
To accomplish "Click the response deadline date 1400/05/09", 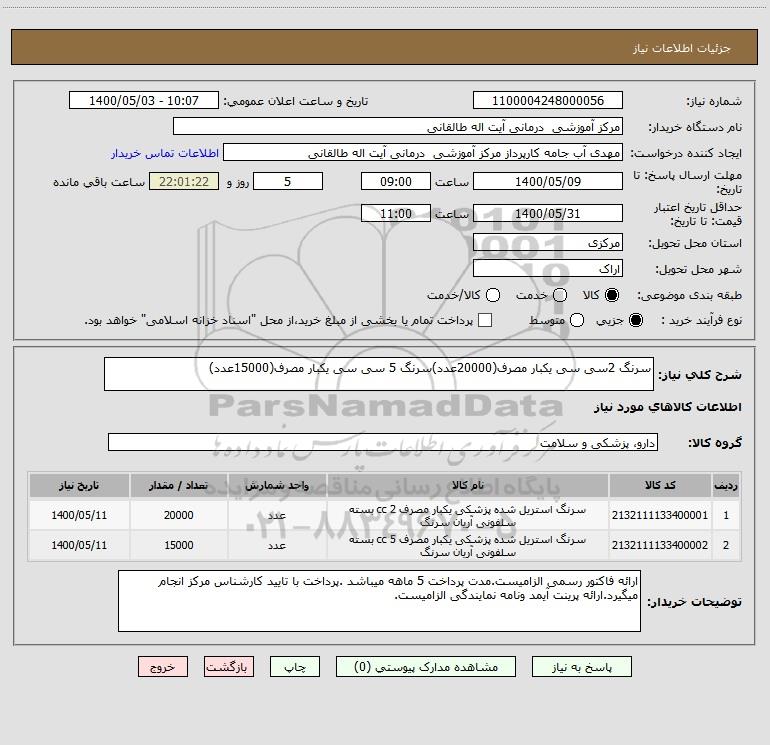I will click(x=548, y=181).
